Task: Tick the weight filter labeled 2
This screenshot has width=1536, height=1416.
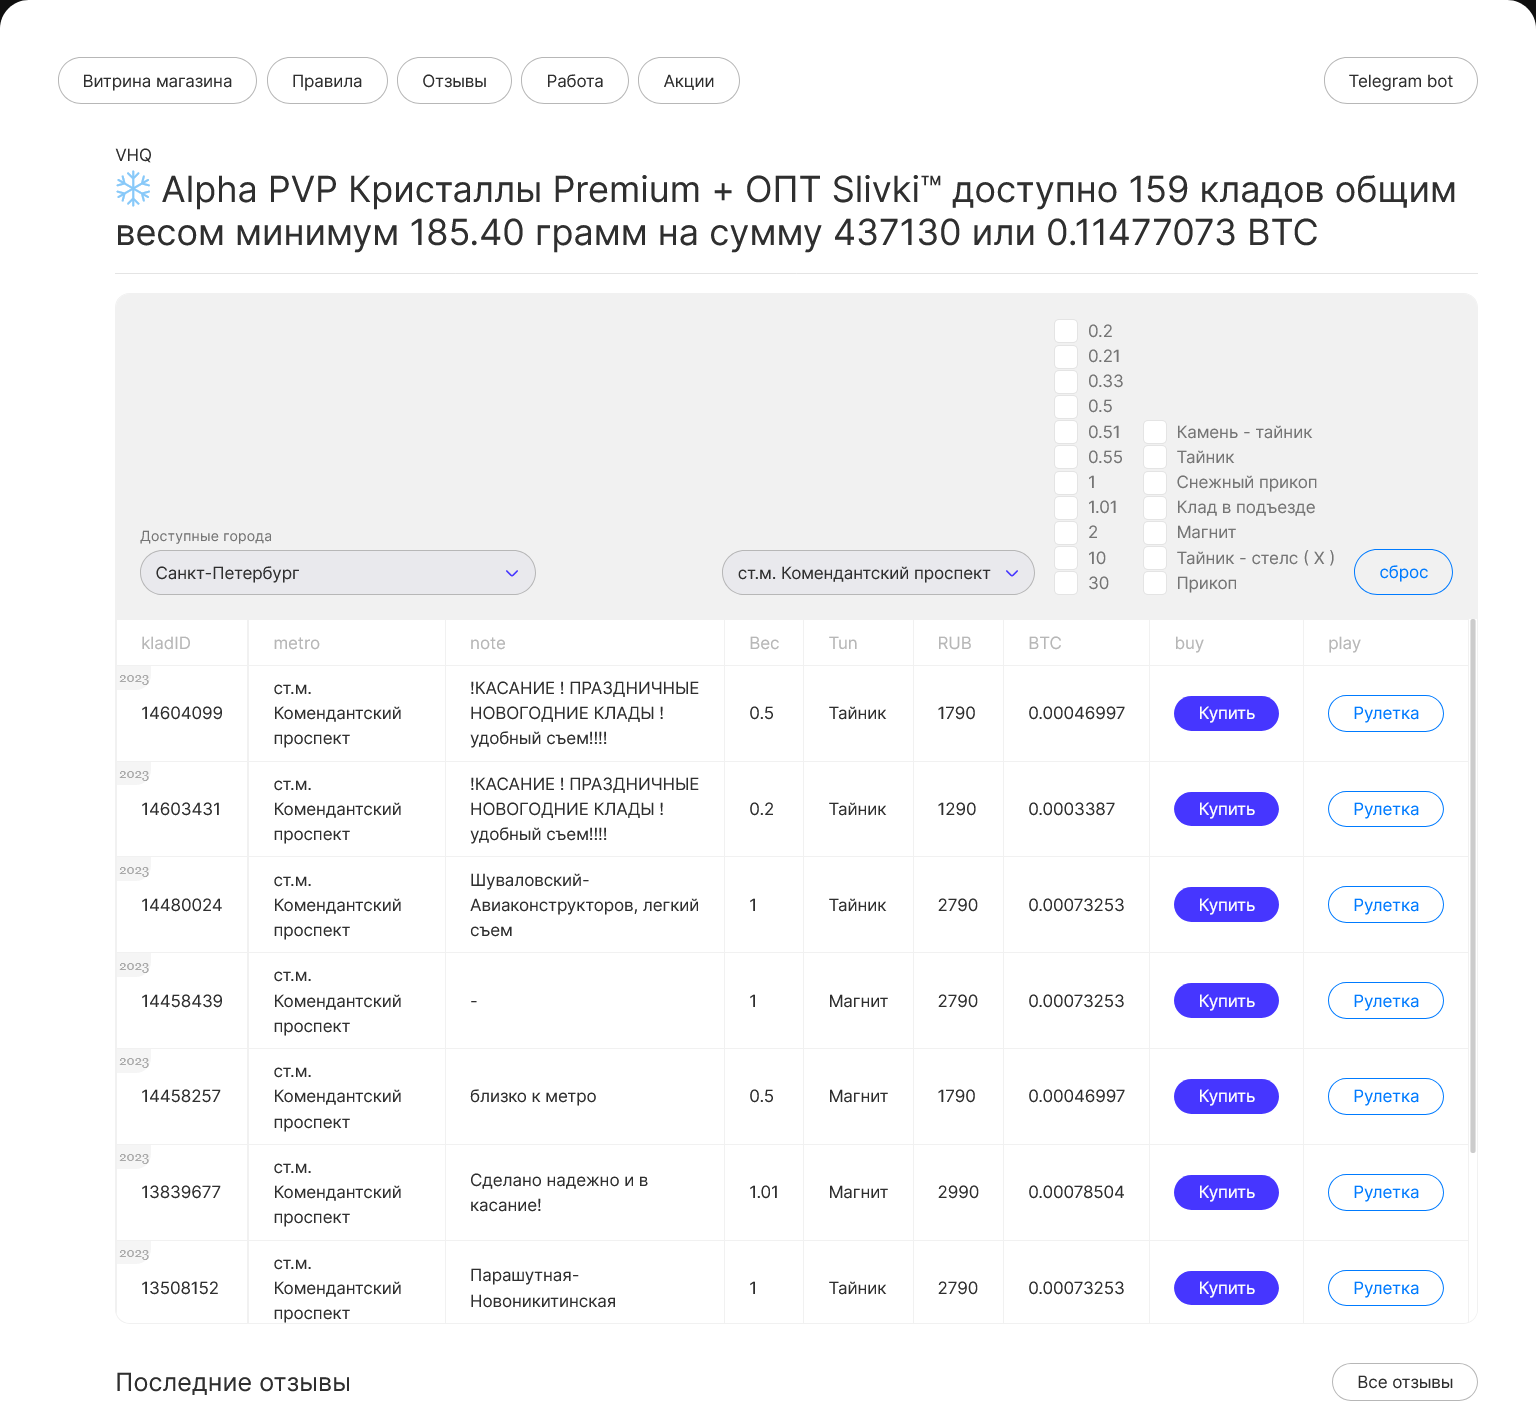Action: (1066, 532)
